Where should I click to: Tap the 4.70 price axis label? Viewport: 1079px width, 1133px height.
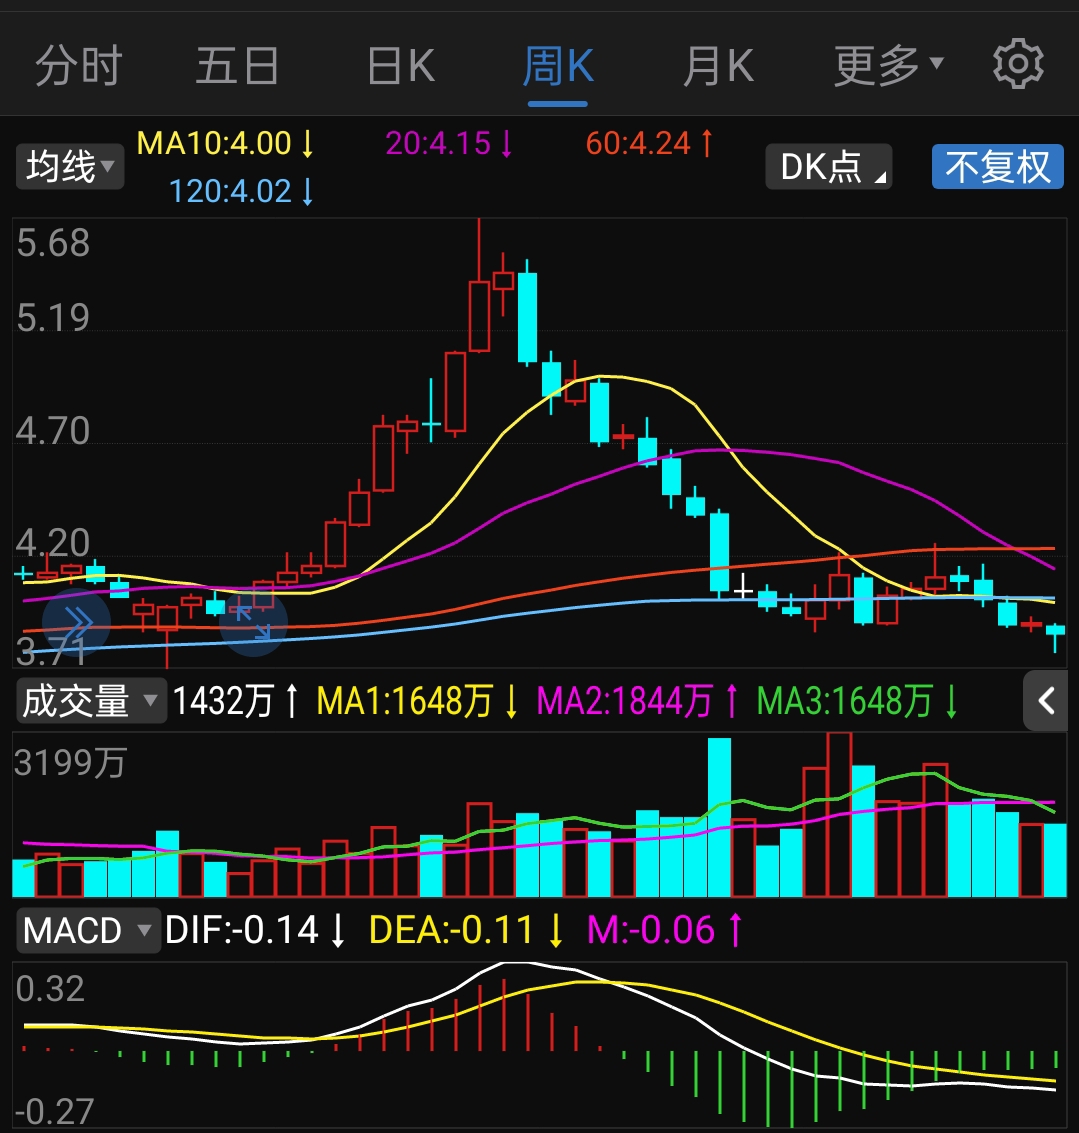click(53, 431)
